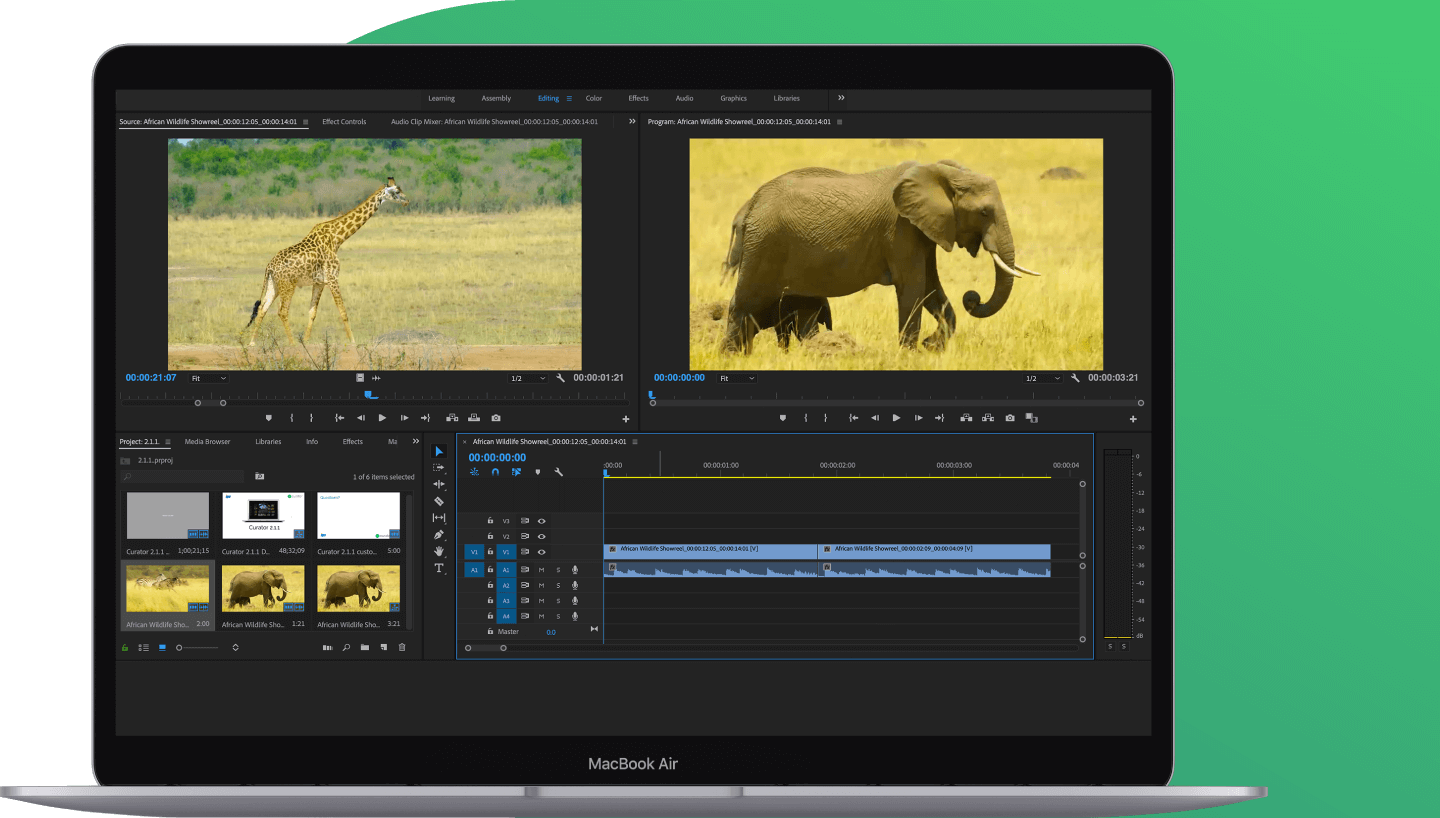The width and height of the screenshot is (1440, 818).
Task: Click Export Frame camera in Source monitor
Action: coord(496,418)
